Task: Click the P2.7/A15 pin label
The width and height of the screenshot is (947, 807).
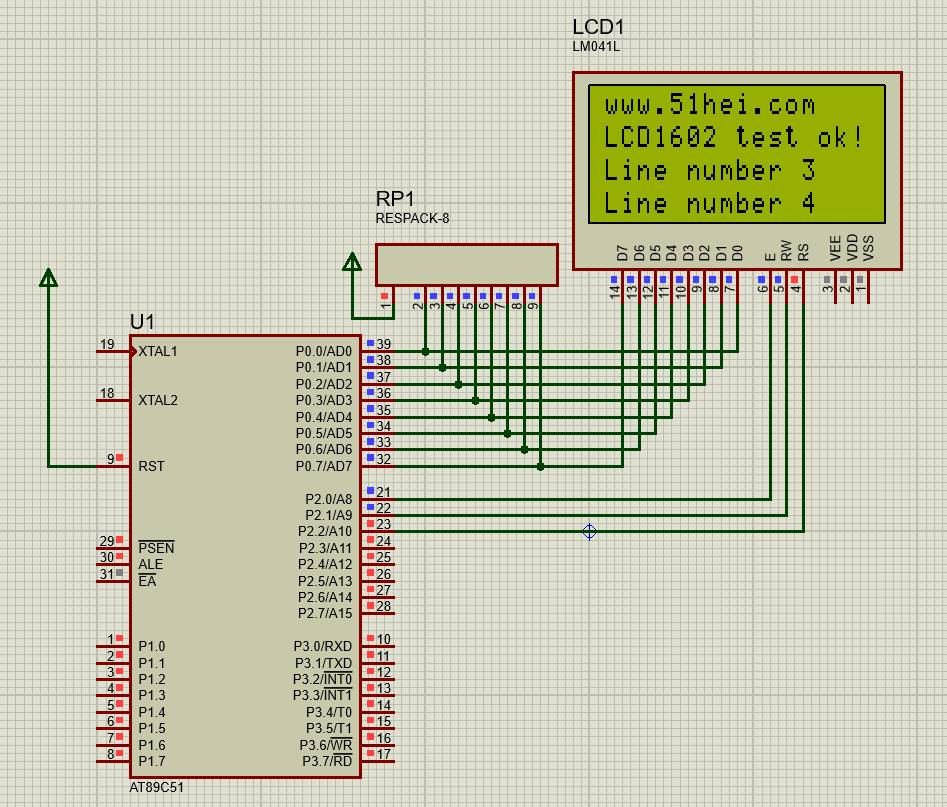Action: click(x=324, y=614)
